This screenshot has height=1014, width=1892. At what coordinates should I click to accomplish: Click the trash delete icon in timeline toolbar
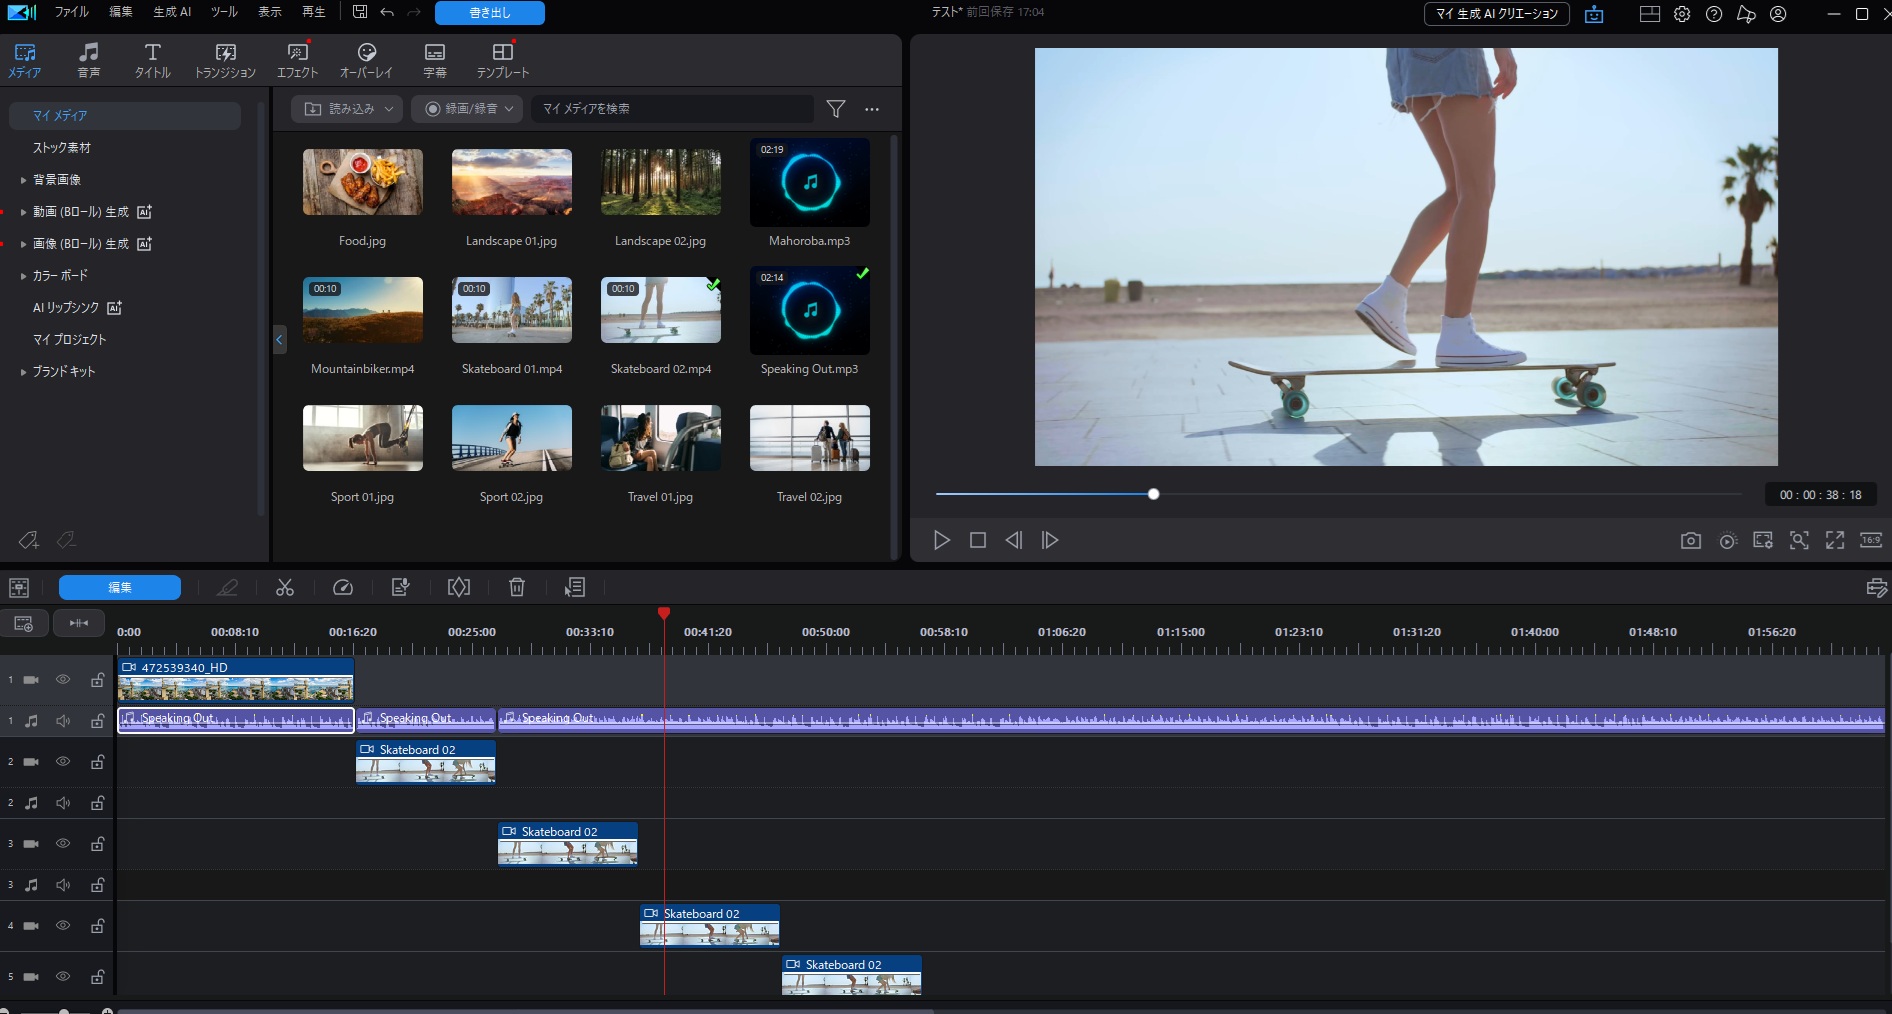pos(517,588)
